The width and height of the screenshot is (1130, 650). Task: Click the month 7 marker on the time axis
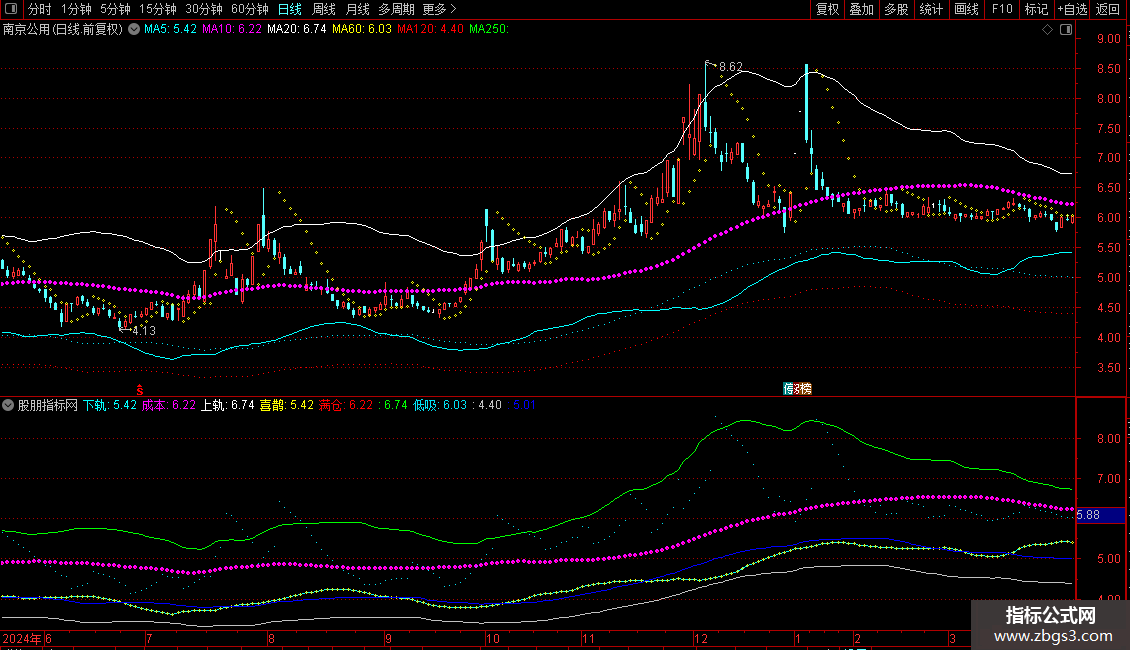tap(149, 638)
